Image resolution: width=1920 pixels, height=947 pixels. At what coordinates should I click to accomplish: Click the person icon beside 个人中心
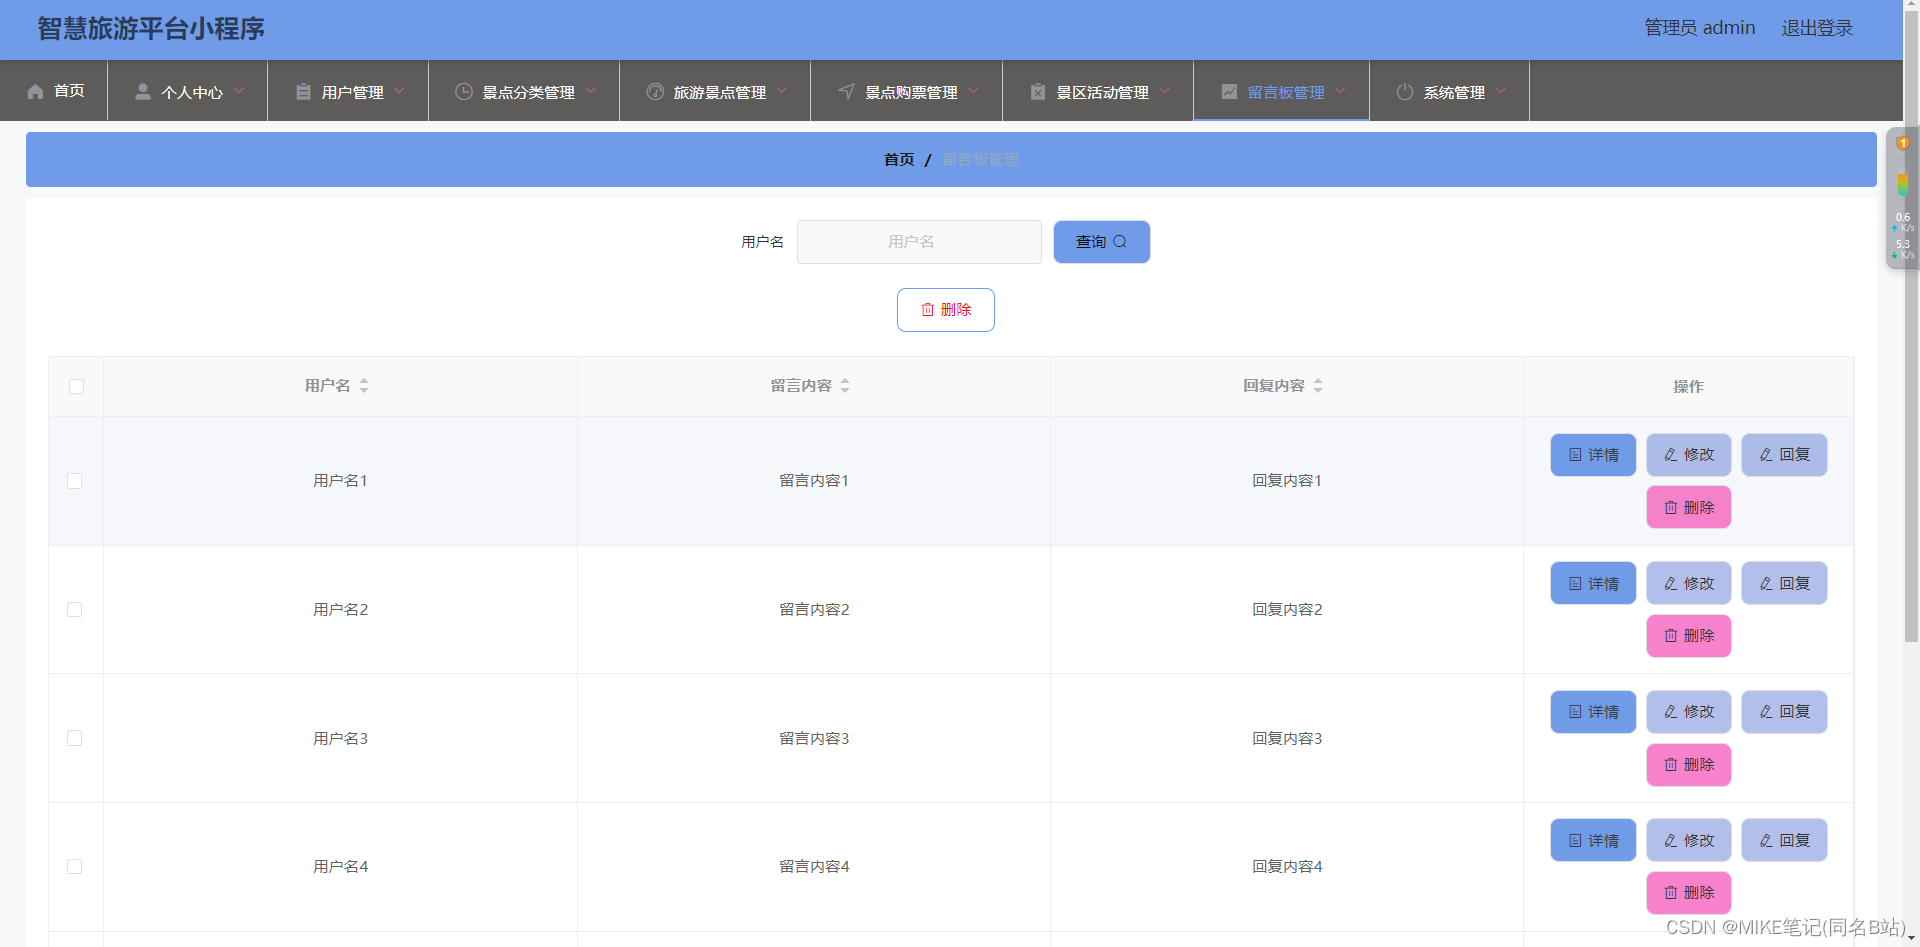[x=143, y=92]
